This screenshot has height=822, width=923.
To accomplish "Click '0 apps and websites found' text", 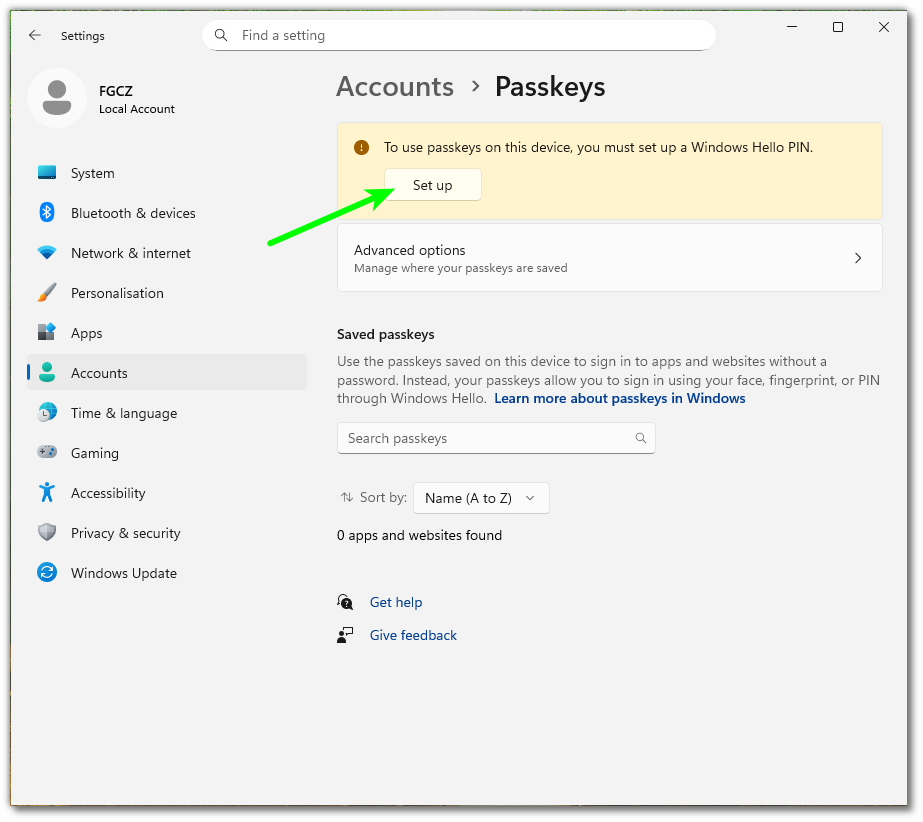I will click(419, 535).
